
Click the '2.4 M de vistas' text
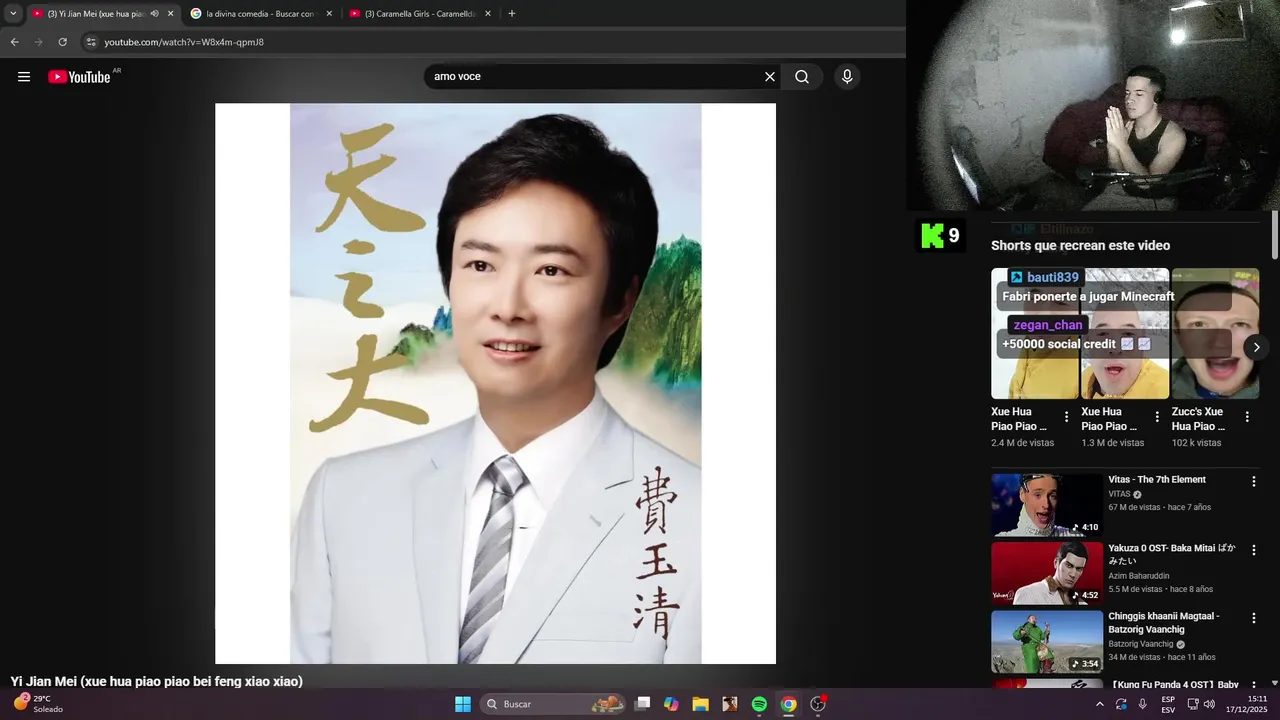pyautogui.click(x=1022, y=443)
